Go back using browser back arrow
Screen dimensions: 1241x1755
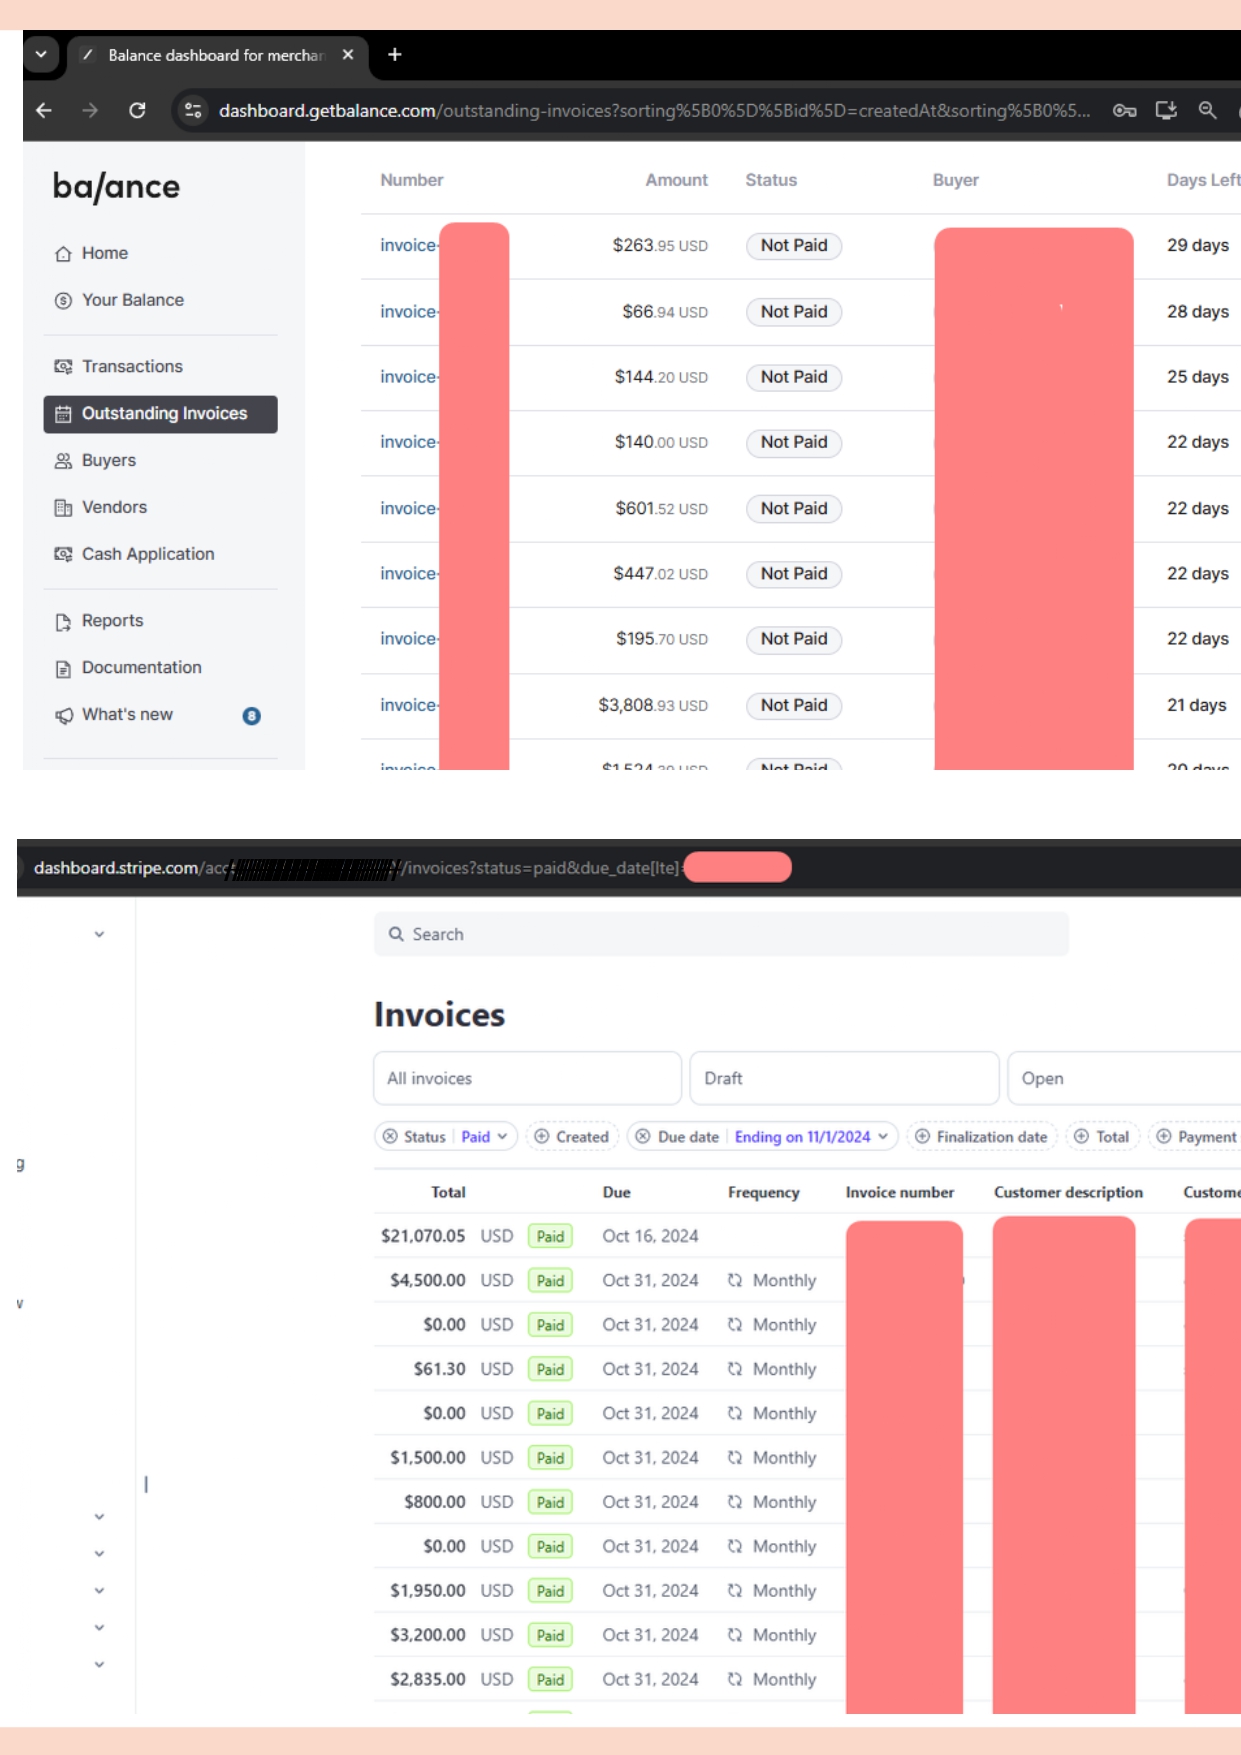(x=44, y=110)
